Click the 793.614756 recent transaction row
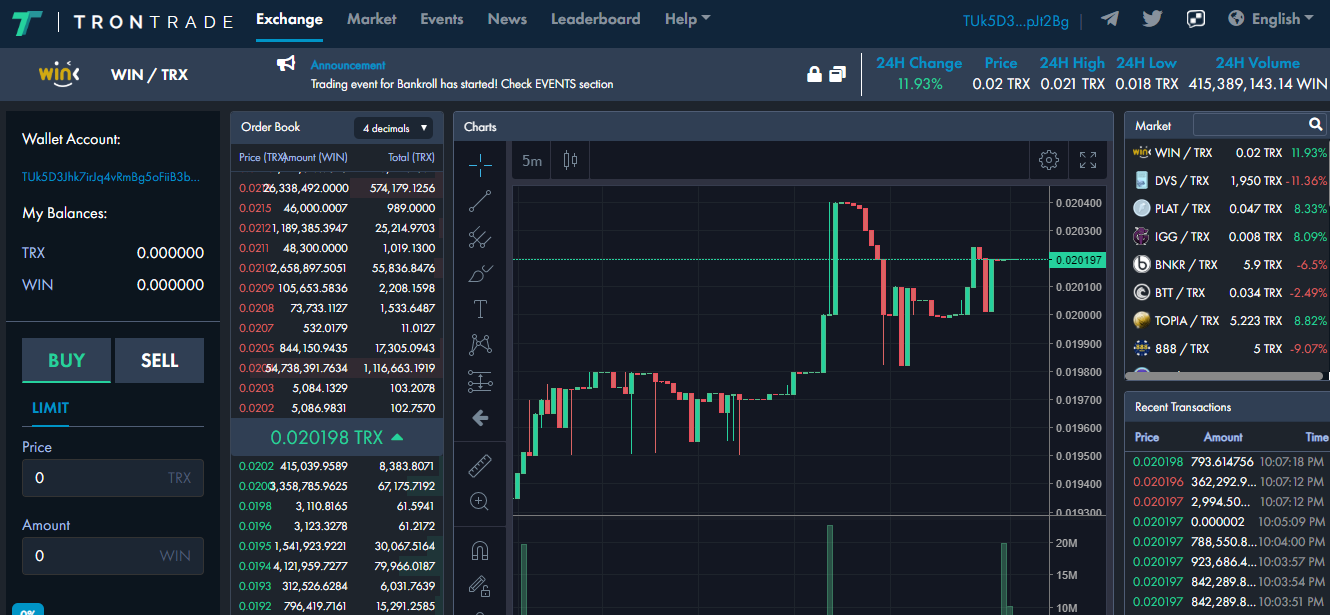 point(1229,462)
